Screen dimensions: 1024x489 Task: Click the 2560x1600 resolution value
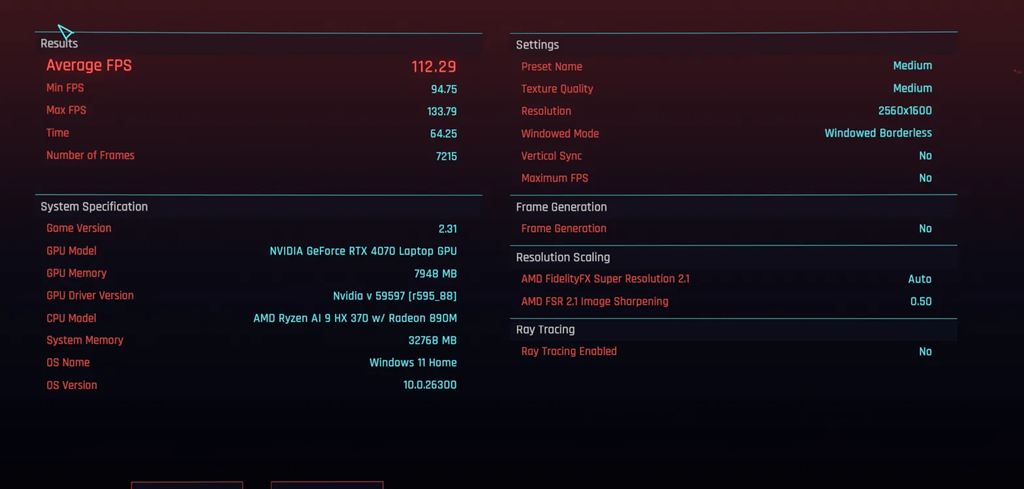tap(905, 111)
